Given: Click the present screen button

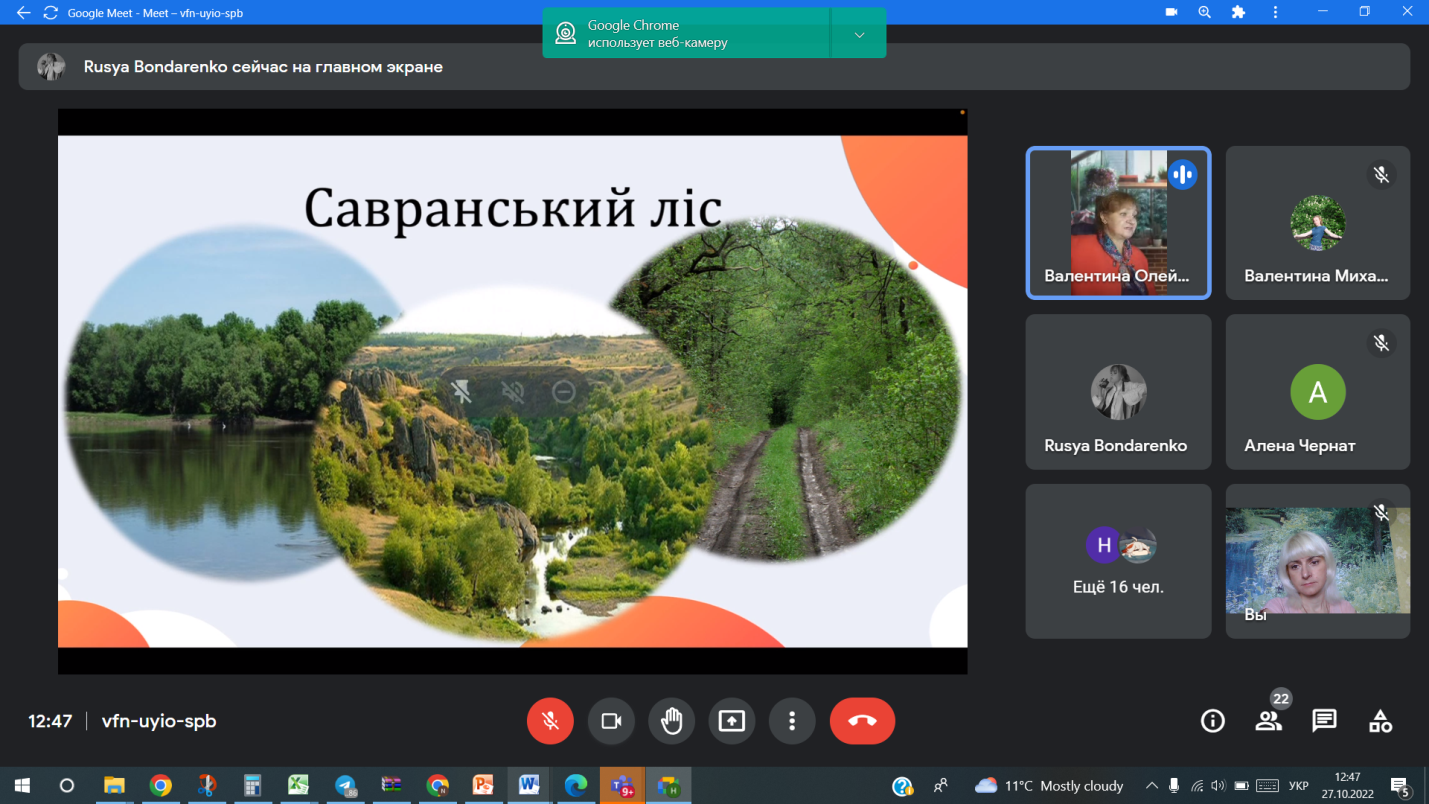Looking at the screenshot, I should (x=732, y=721).
